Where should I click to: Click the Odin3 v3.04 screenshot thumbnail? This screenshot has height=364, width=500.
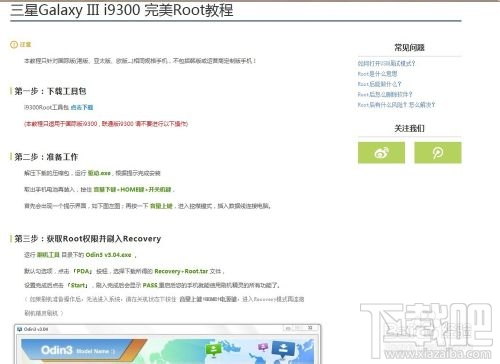click(x=167, y=344)
